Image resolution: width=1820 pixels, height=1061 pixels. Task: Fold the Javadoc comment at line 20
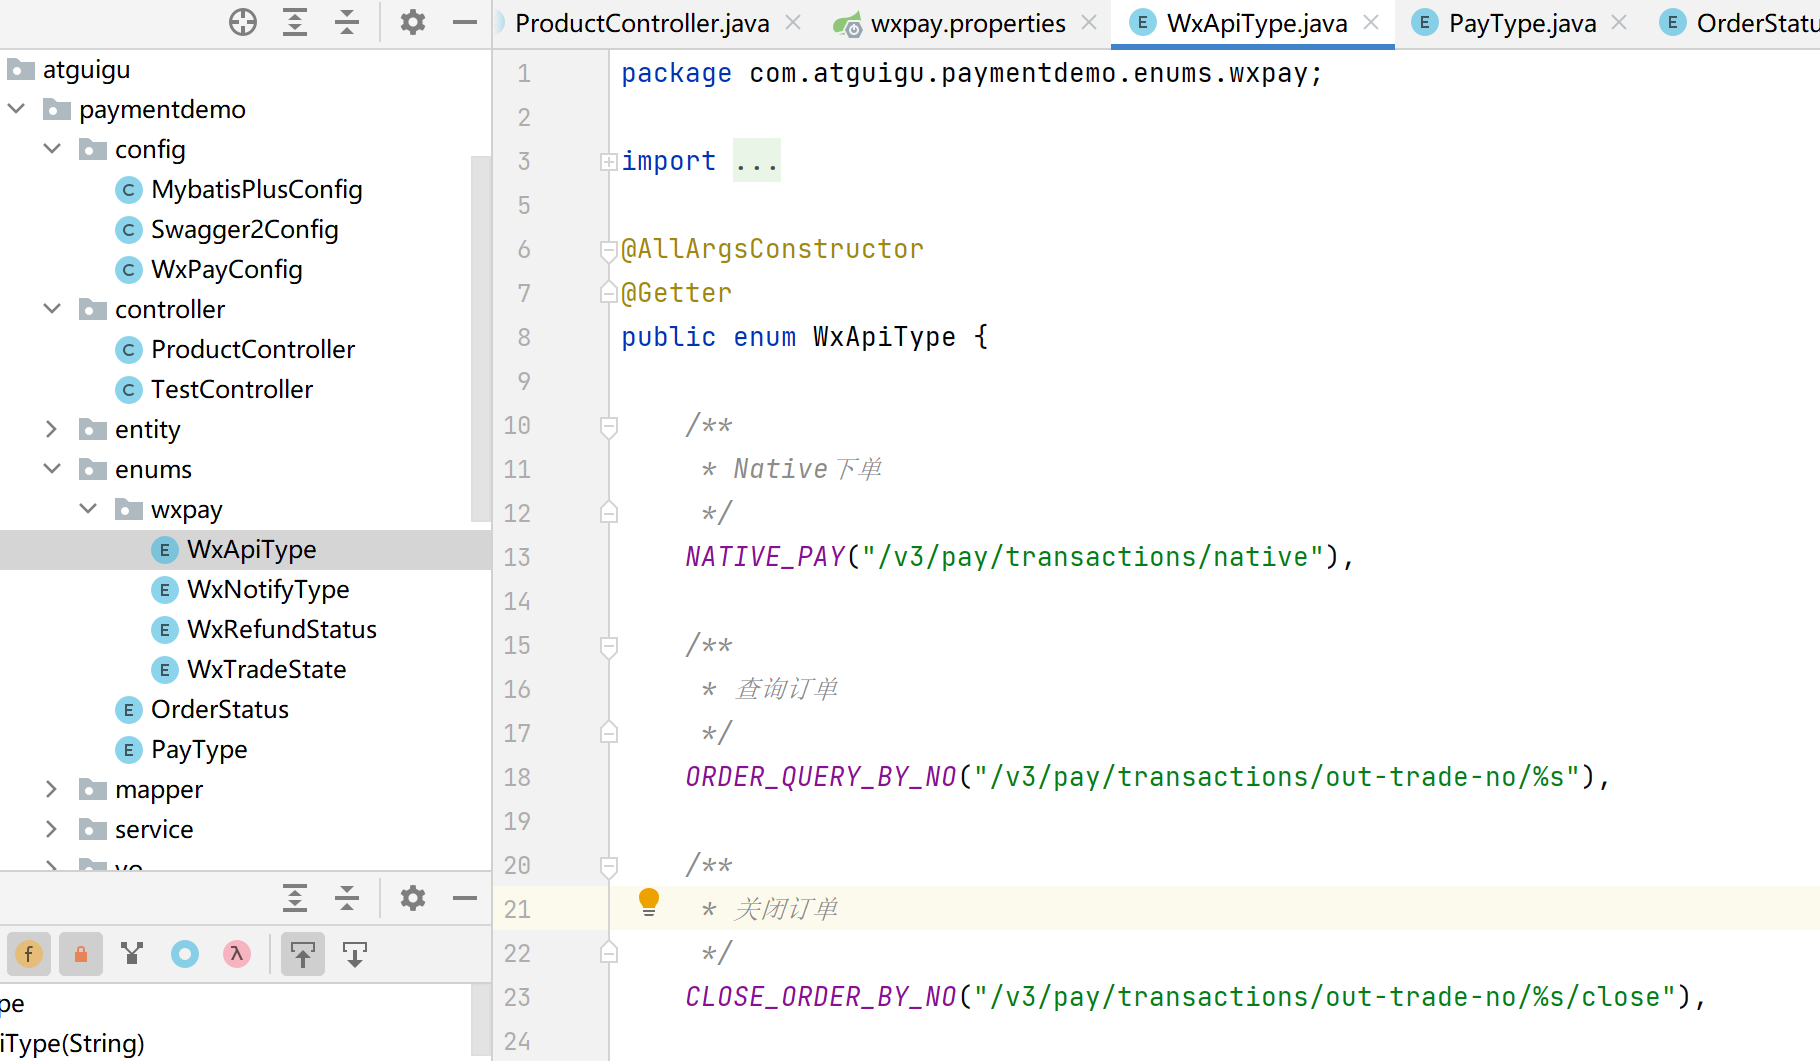point(608,866)
